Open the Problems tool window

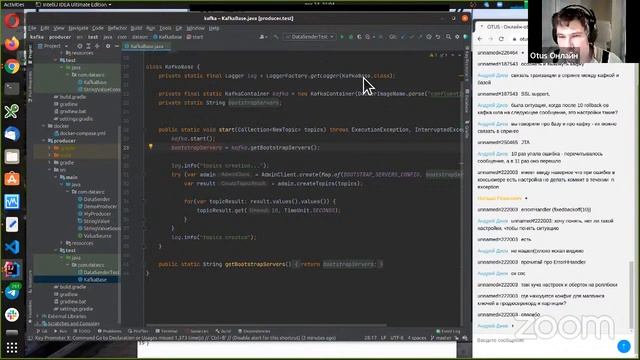(109, 331)
